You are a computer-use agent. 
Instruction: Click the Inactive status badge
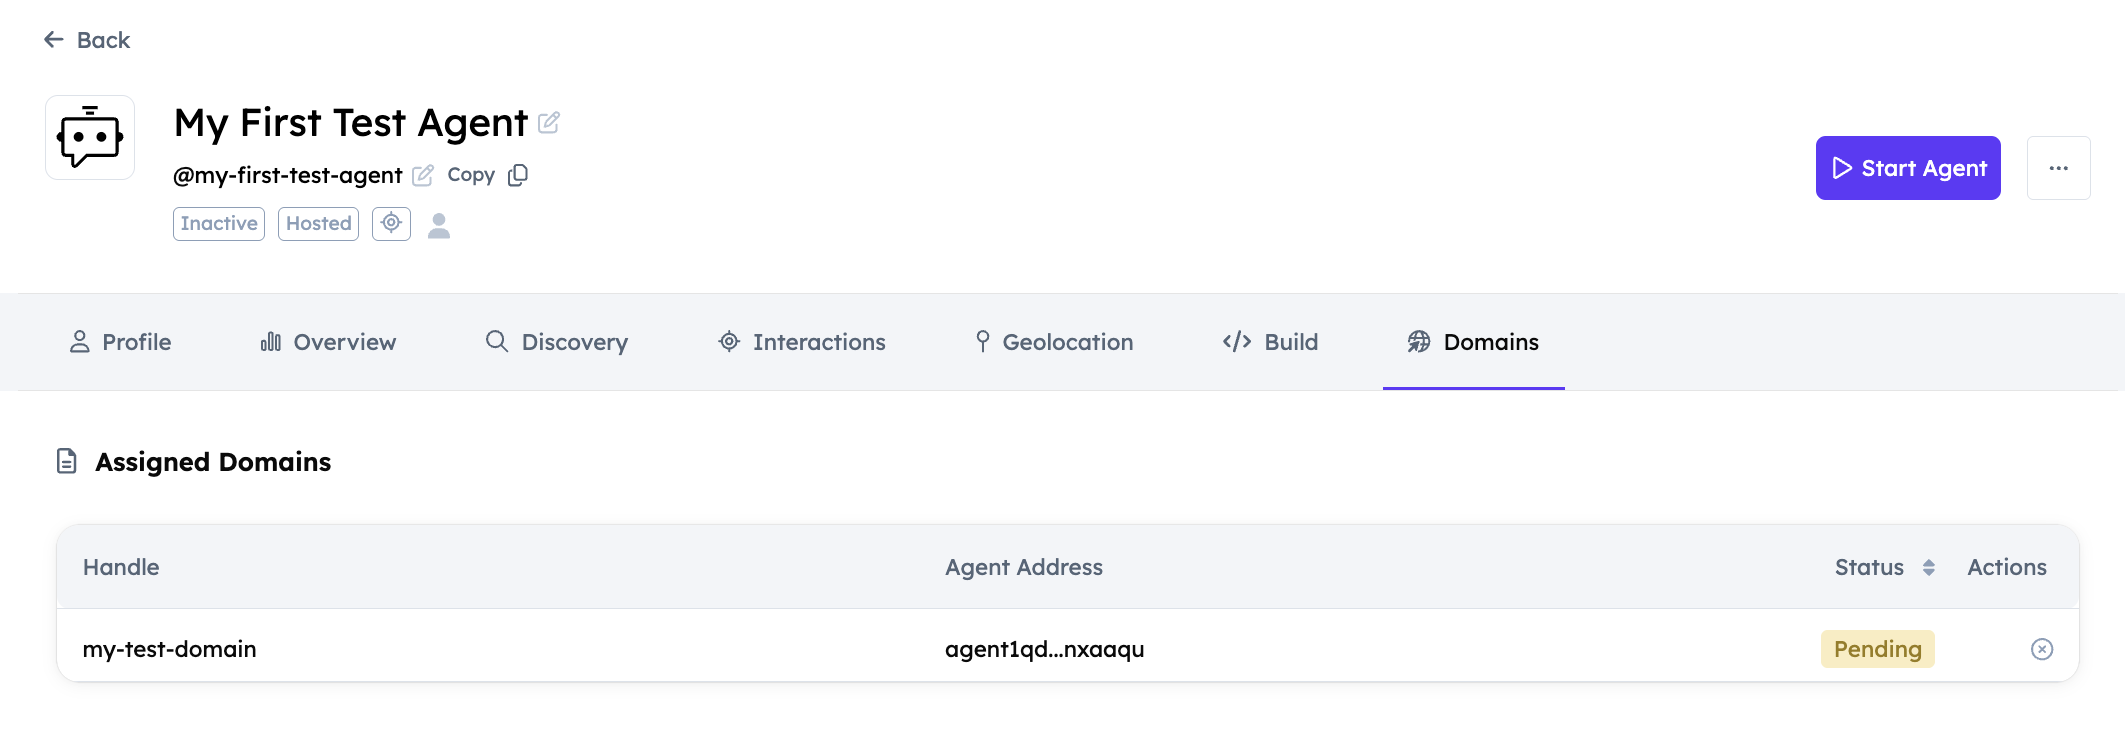click(219, 223)
